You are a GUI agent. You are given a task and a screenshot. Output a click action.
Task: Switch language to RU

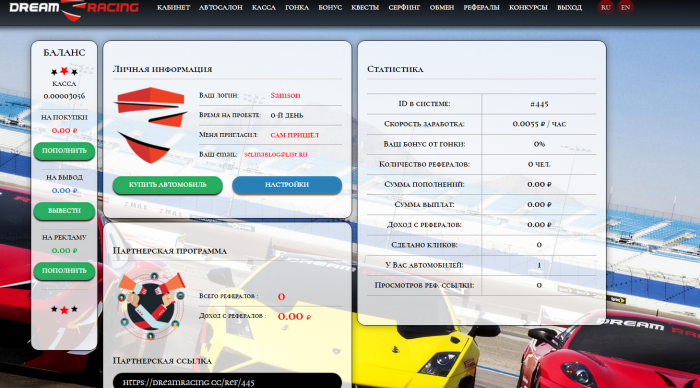click(605, 7)
